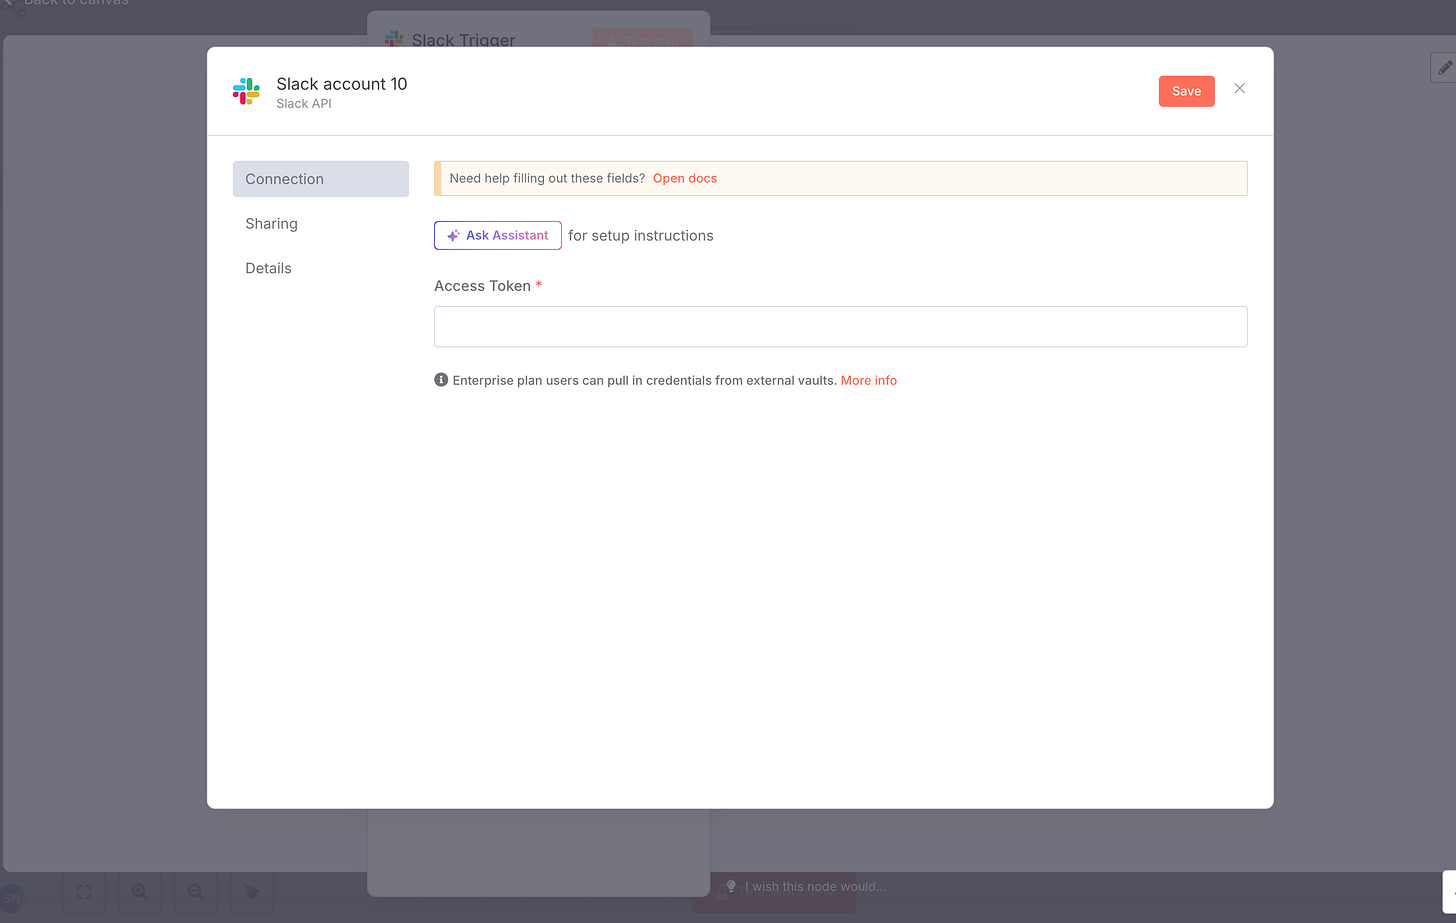Click the Slack logo in the credential header
1456x923 pixels.
pos(246,91)
